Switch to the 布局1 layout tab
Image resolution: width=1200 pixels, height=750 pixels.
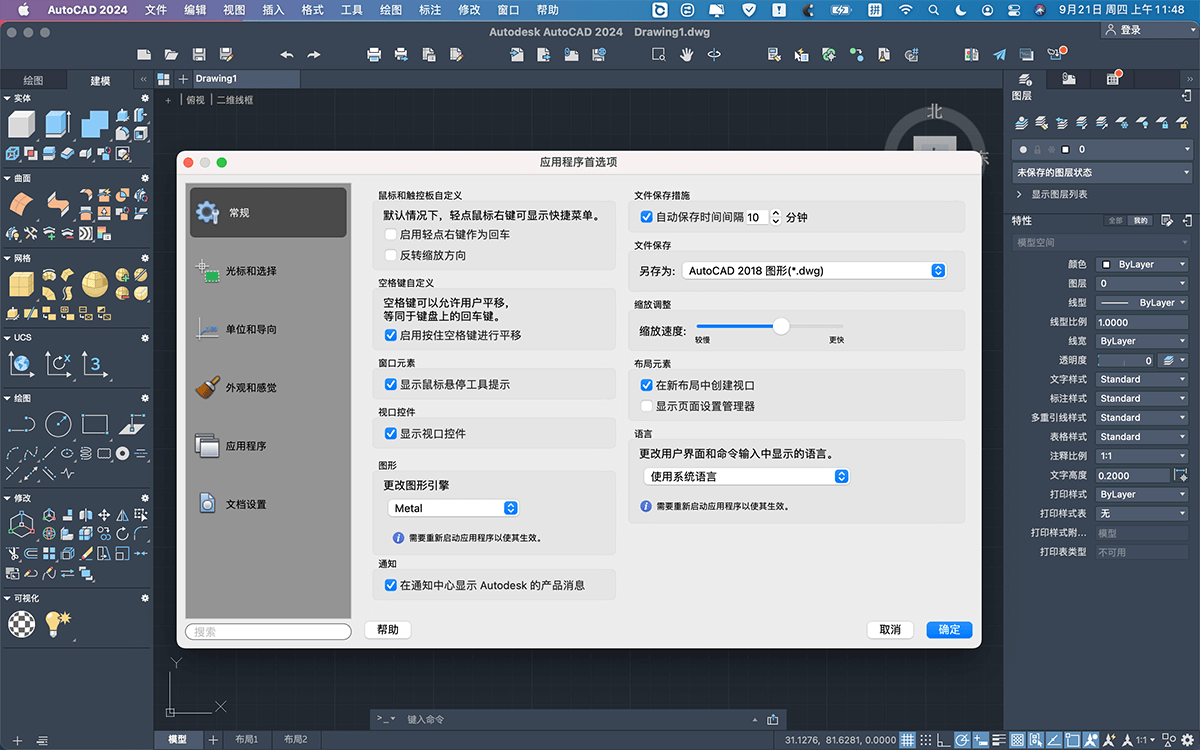246,740
